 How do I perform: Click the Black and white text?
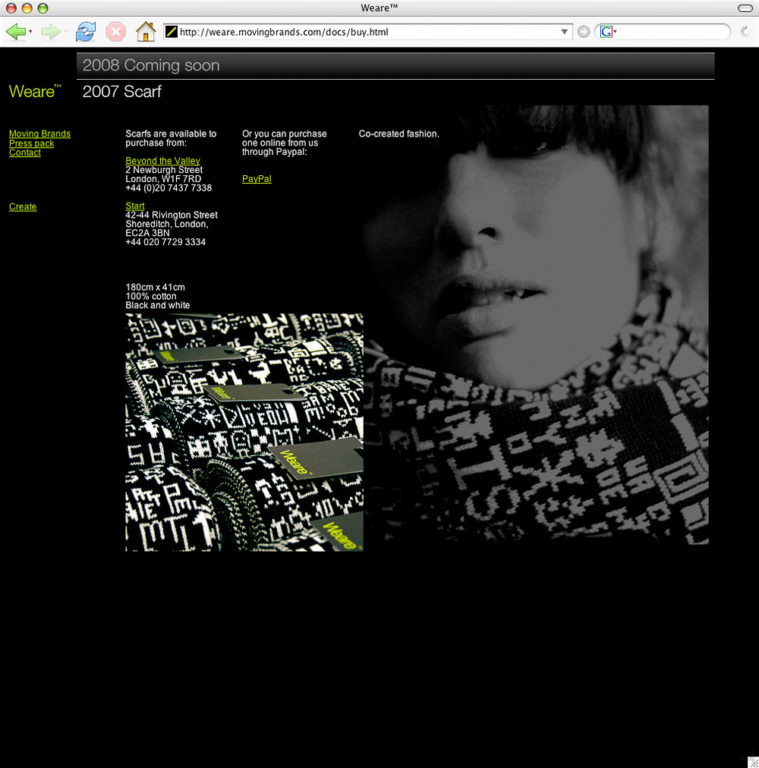tap(158, 305)
